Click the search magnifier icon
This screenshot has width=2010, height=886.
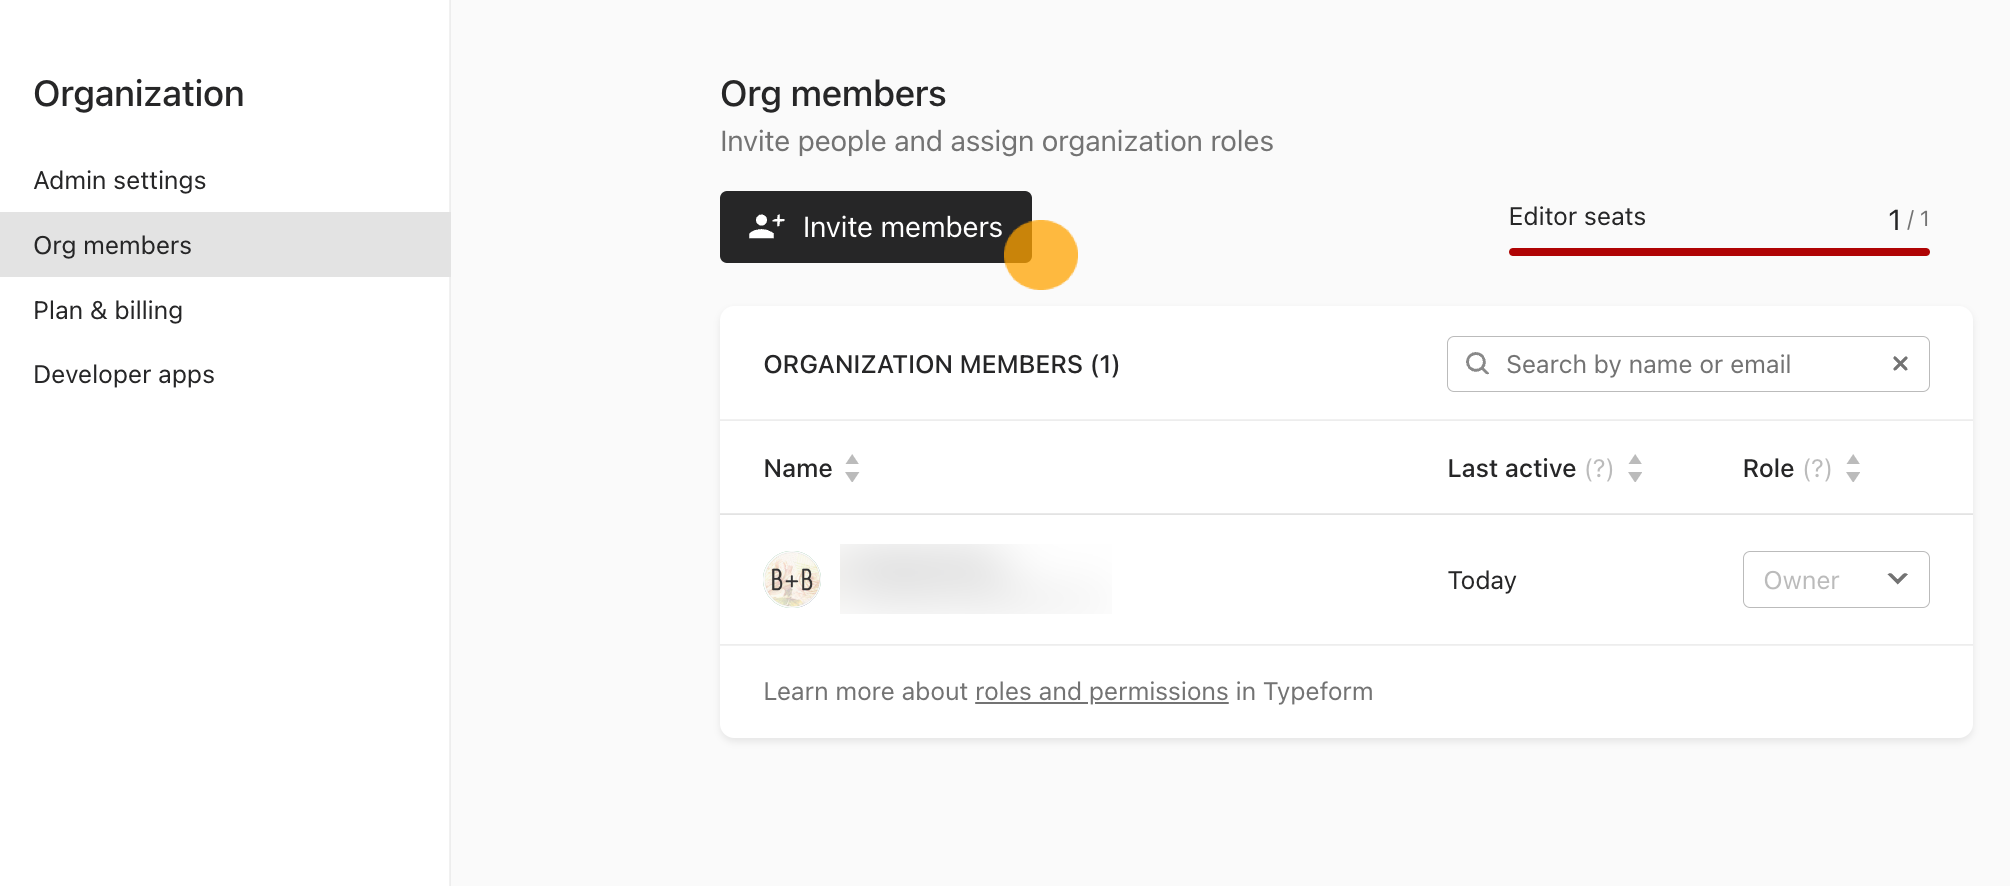1477,364
